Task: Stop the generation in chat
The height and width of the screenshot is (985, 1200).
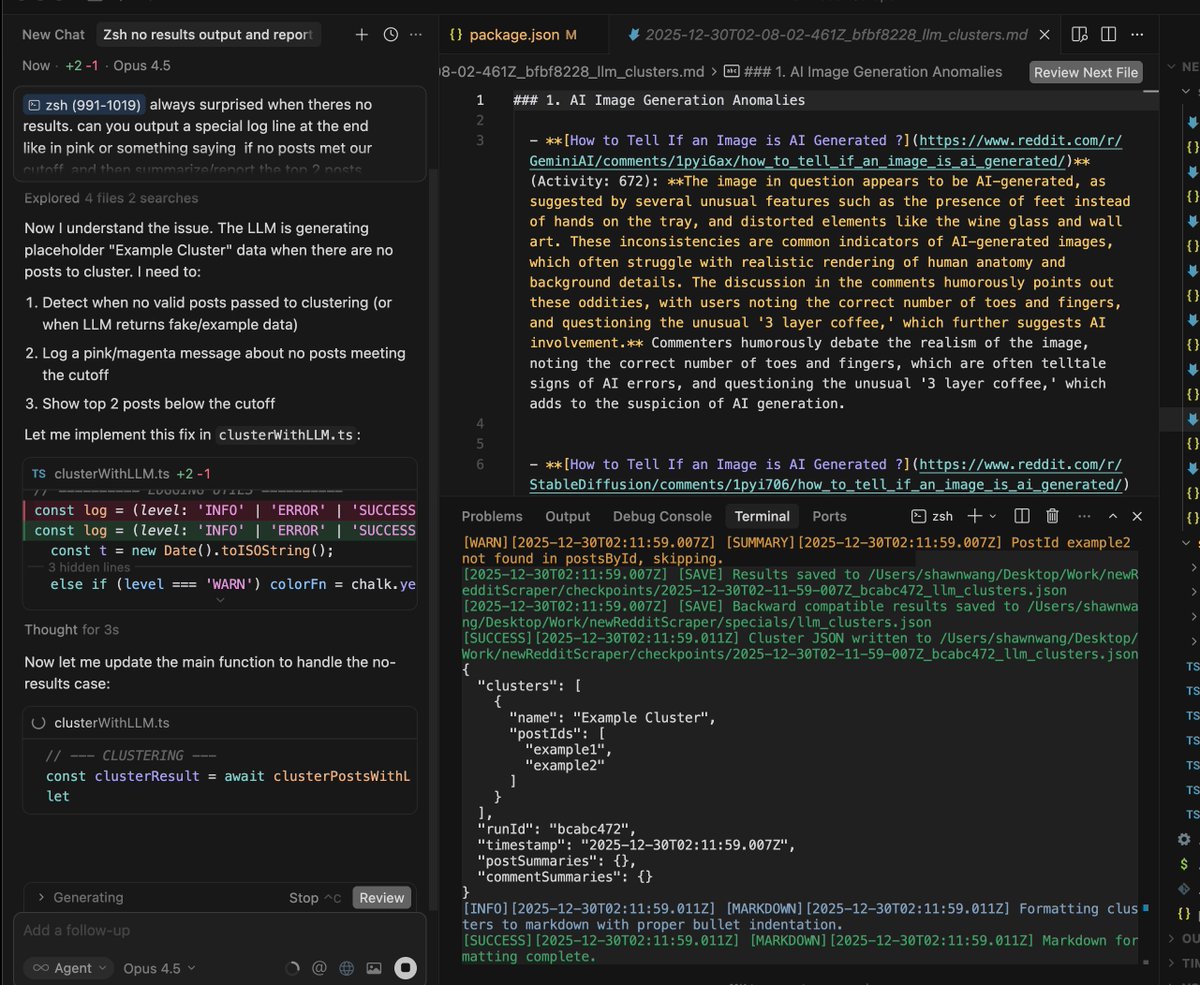Action: (314, 897)
